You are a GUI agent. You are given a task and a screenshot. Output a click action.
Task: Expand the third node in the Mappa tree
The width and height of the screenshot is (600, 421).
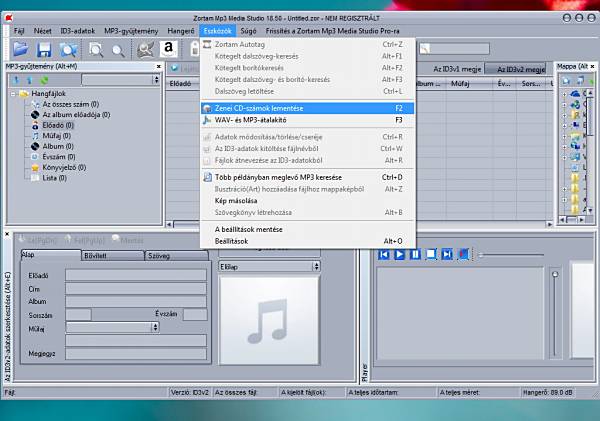[x=564, y=115]
